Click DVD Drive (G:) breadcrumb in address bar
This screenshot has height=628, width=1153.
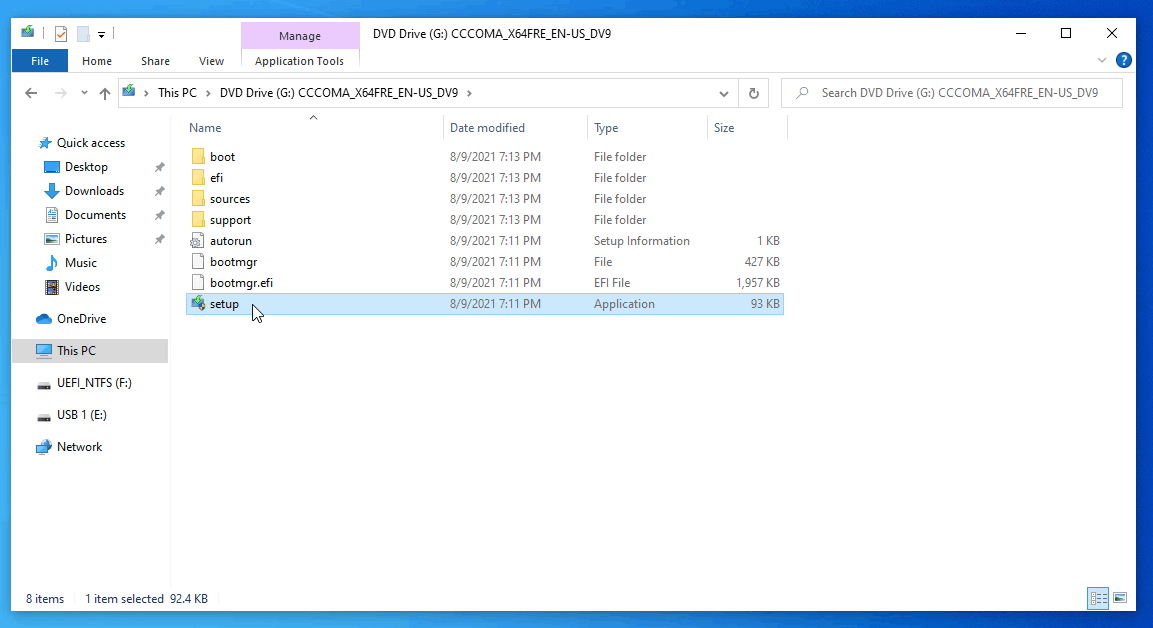339,93
